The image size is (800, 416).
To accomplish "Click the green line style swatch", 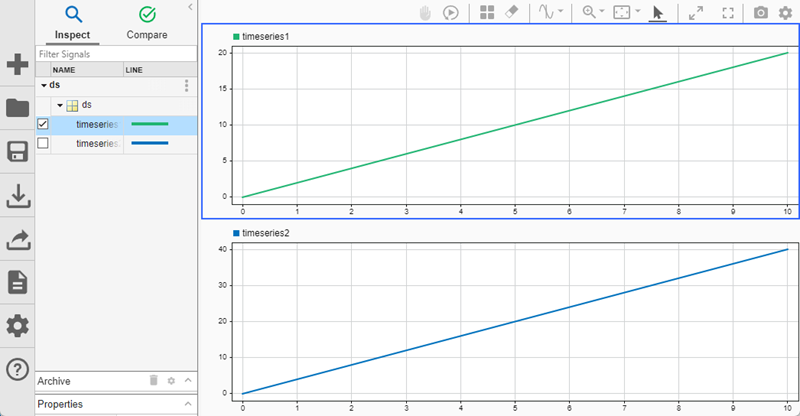I will point(150,124).
